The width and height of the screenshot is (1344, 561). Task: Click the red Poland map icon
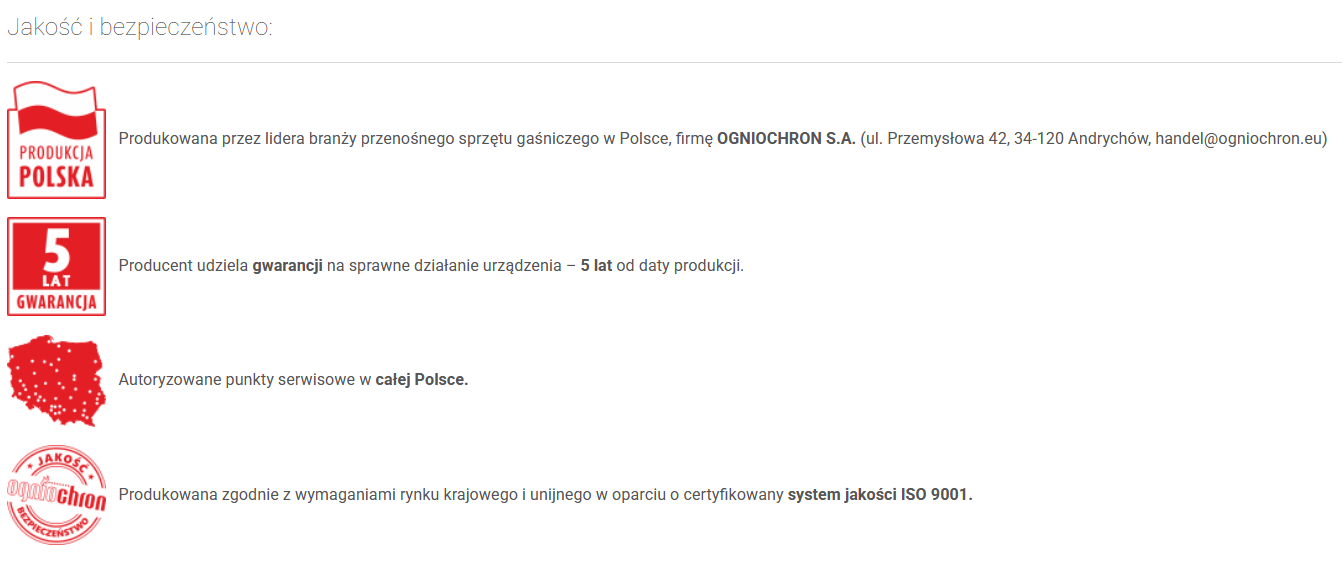tap(57, 381)
